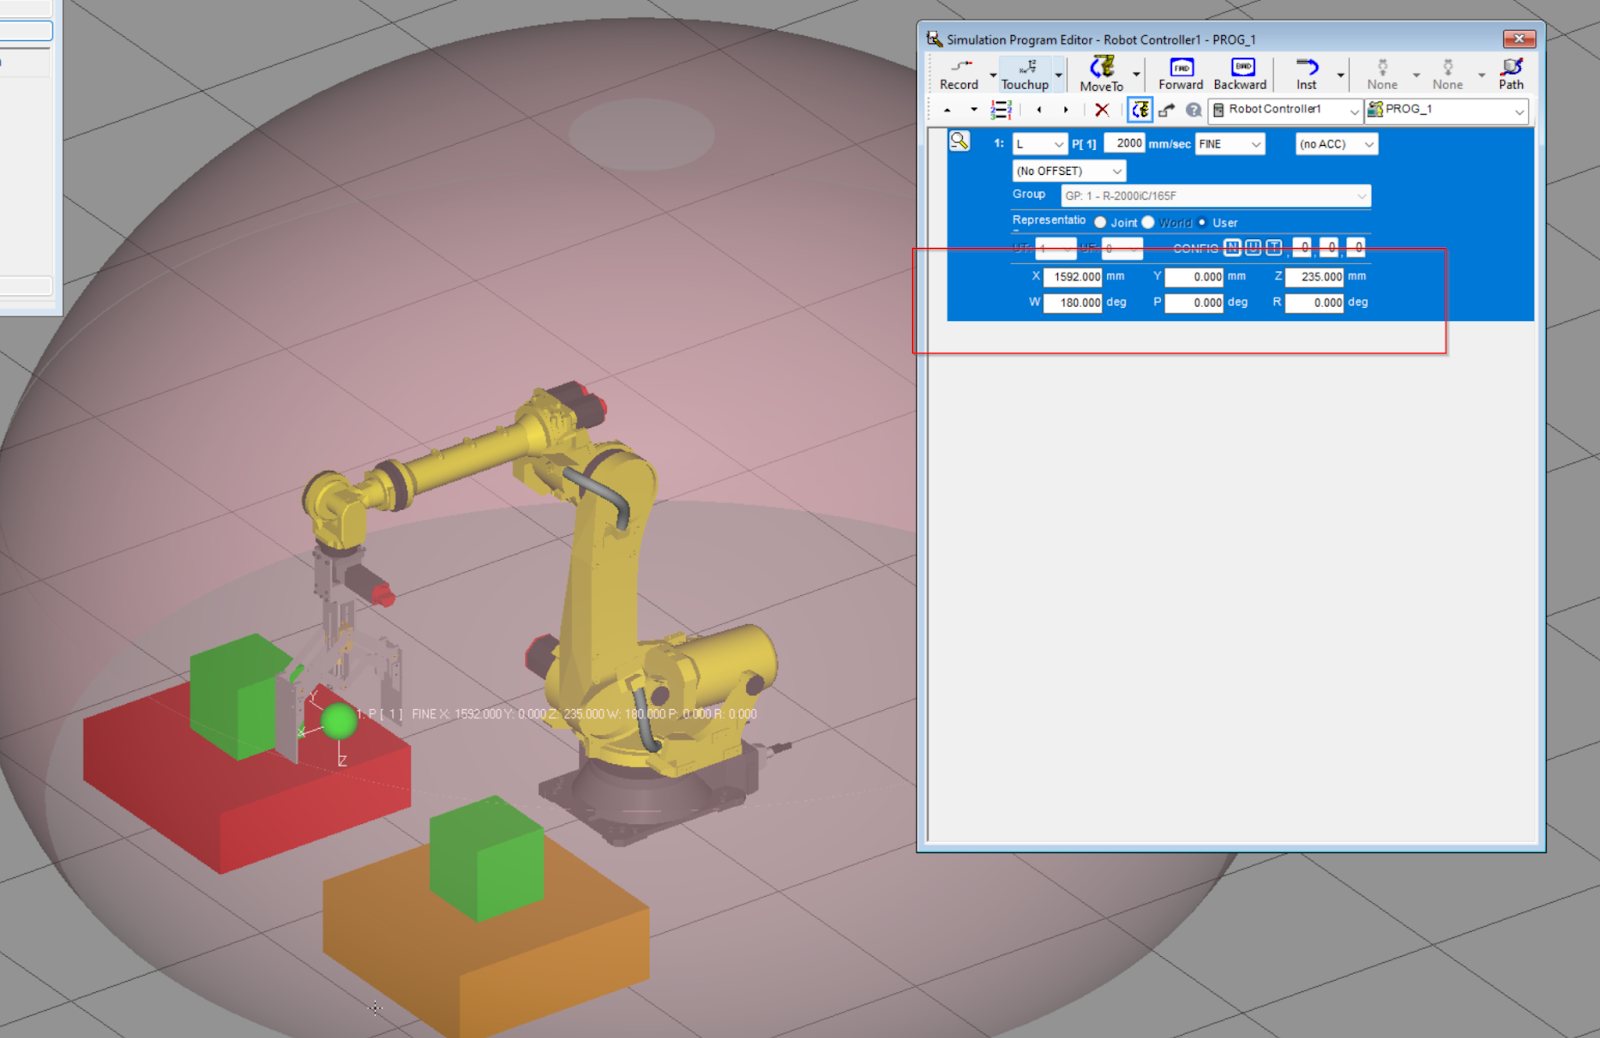Click the third config turn number field
Viewport: 1600px width, 1038px height.
[x=1356, y=247]
